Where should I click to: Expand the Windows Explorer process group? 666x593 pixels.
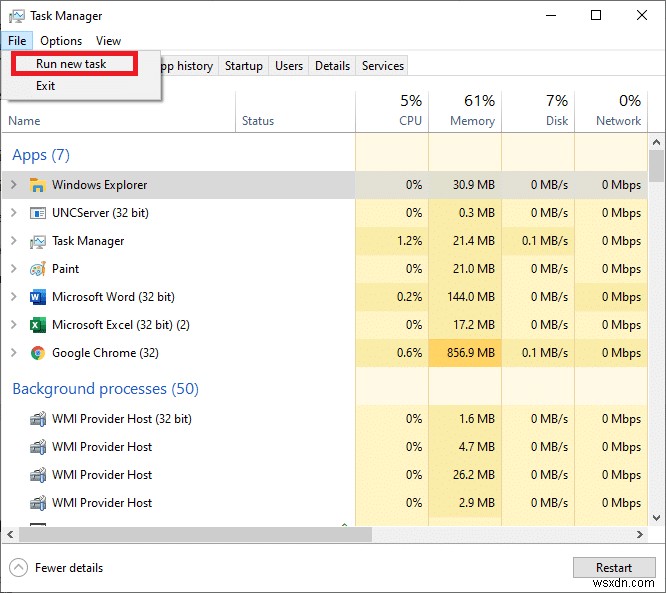pyautogui.click(x=14, y=185)
